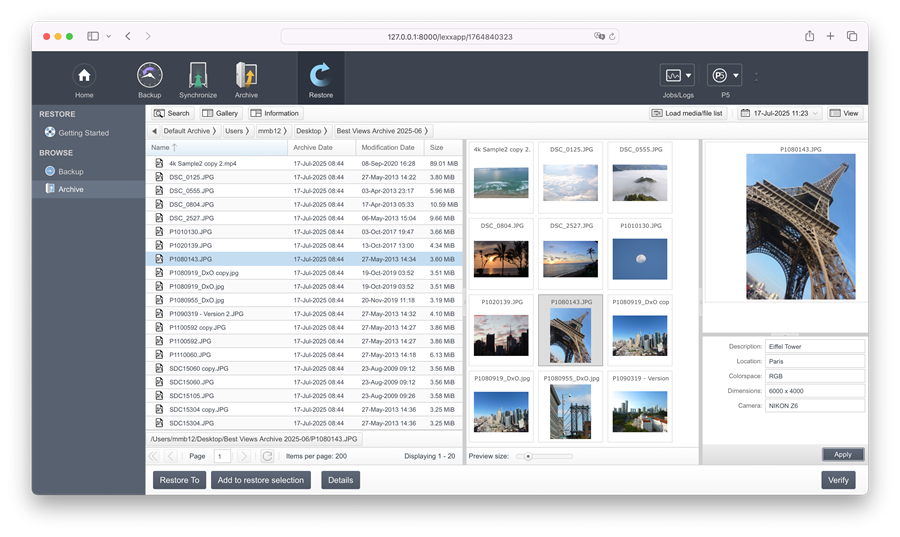Click Add to restore selection button

click(261, 480)
